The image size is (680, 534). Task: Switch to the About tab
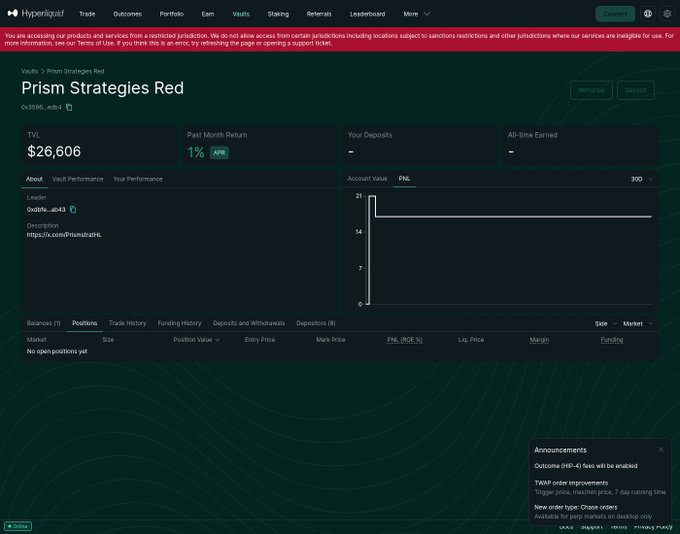pos(34,179)
